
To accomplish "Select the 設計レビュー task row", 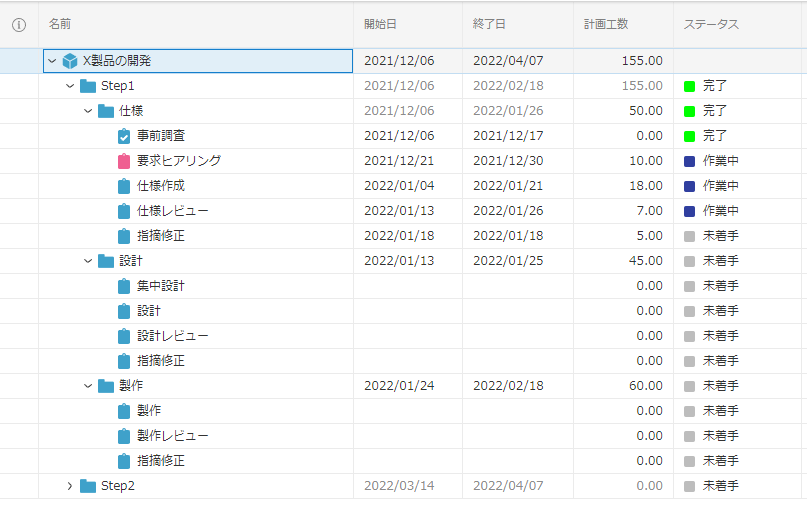I will point(173,336).
